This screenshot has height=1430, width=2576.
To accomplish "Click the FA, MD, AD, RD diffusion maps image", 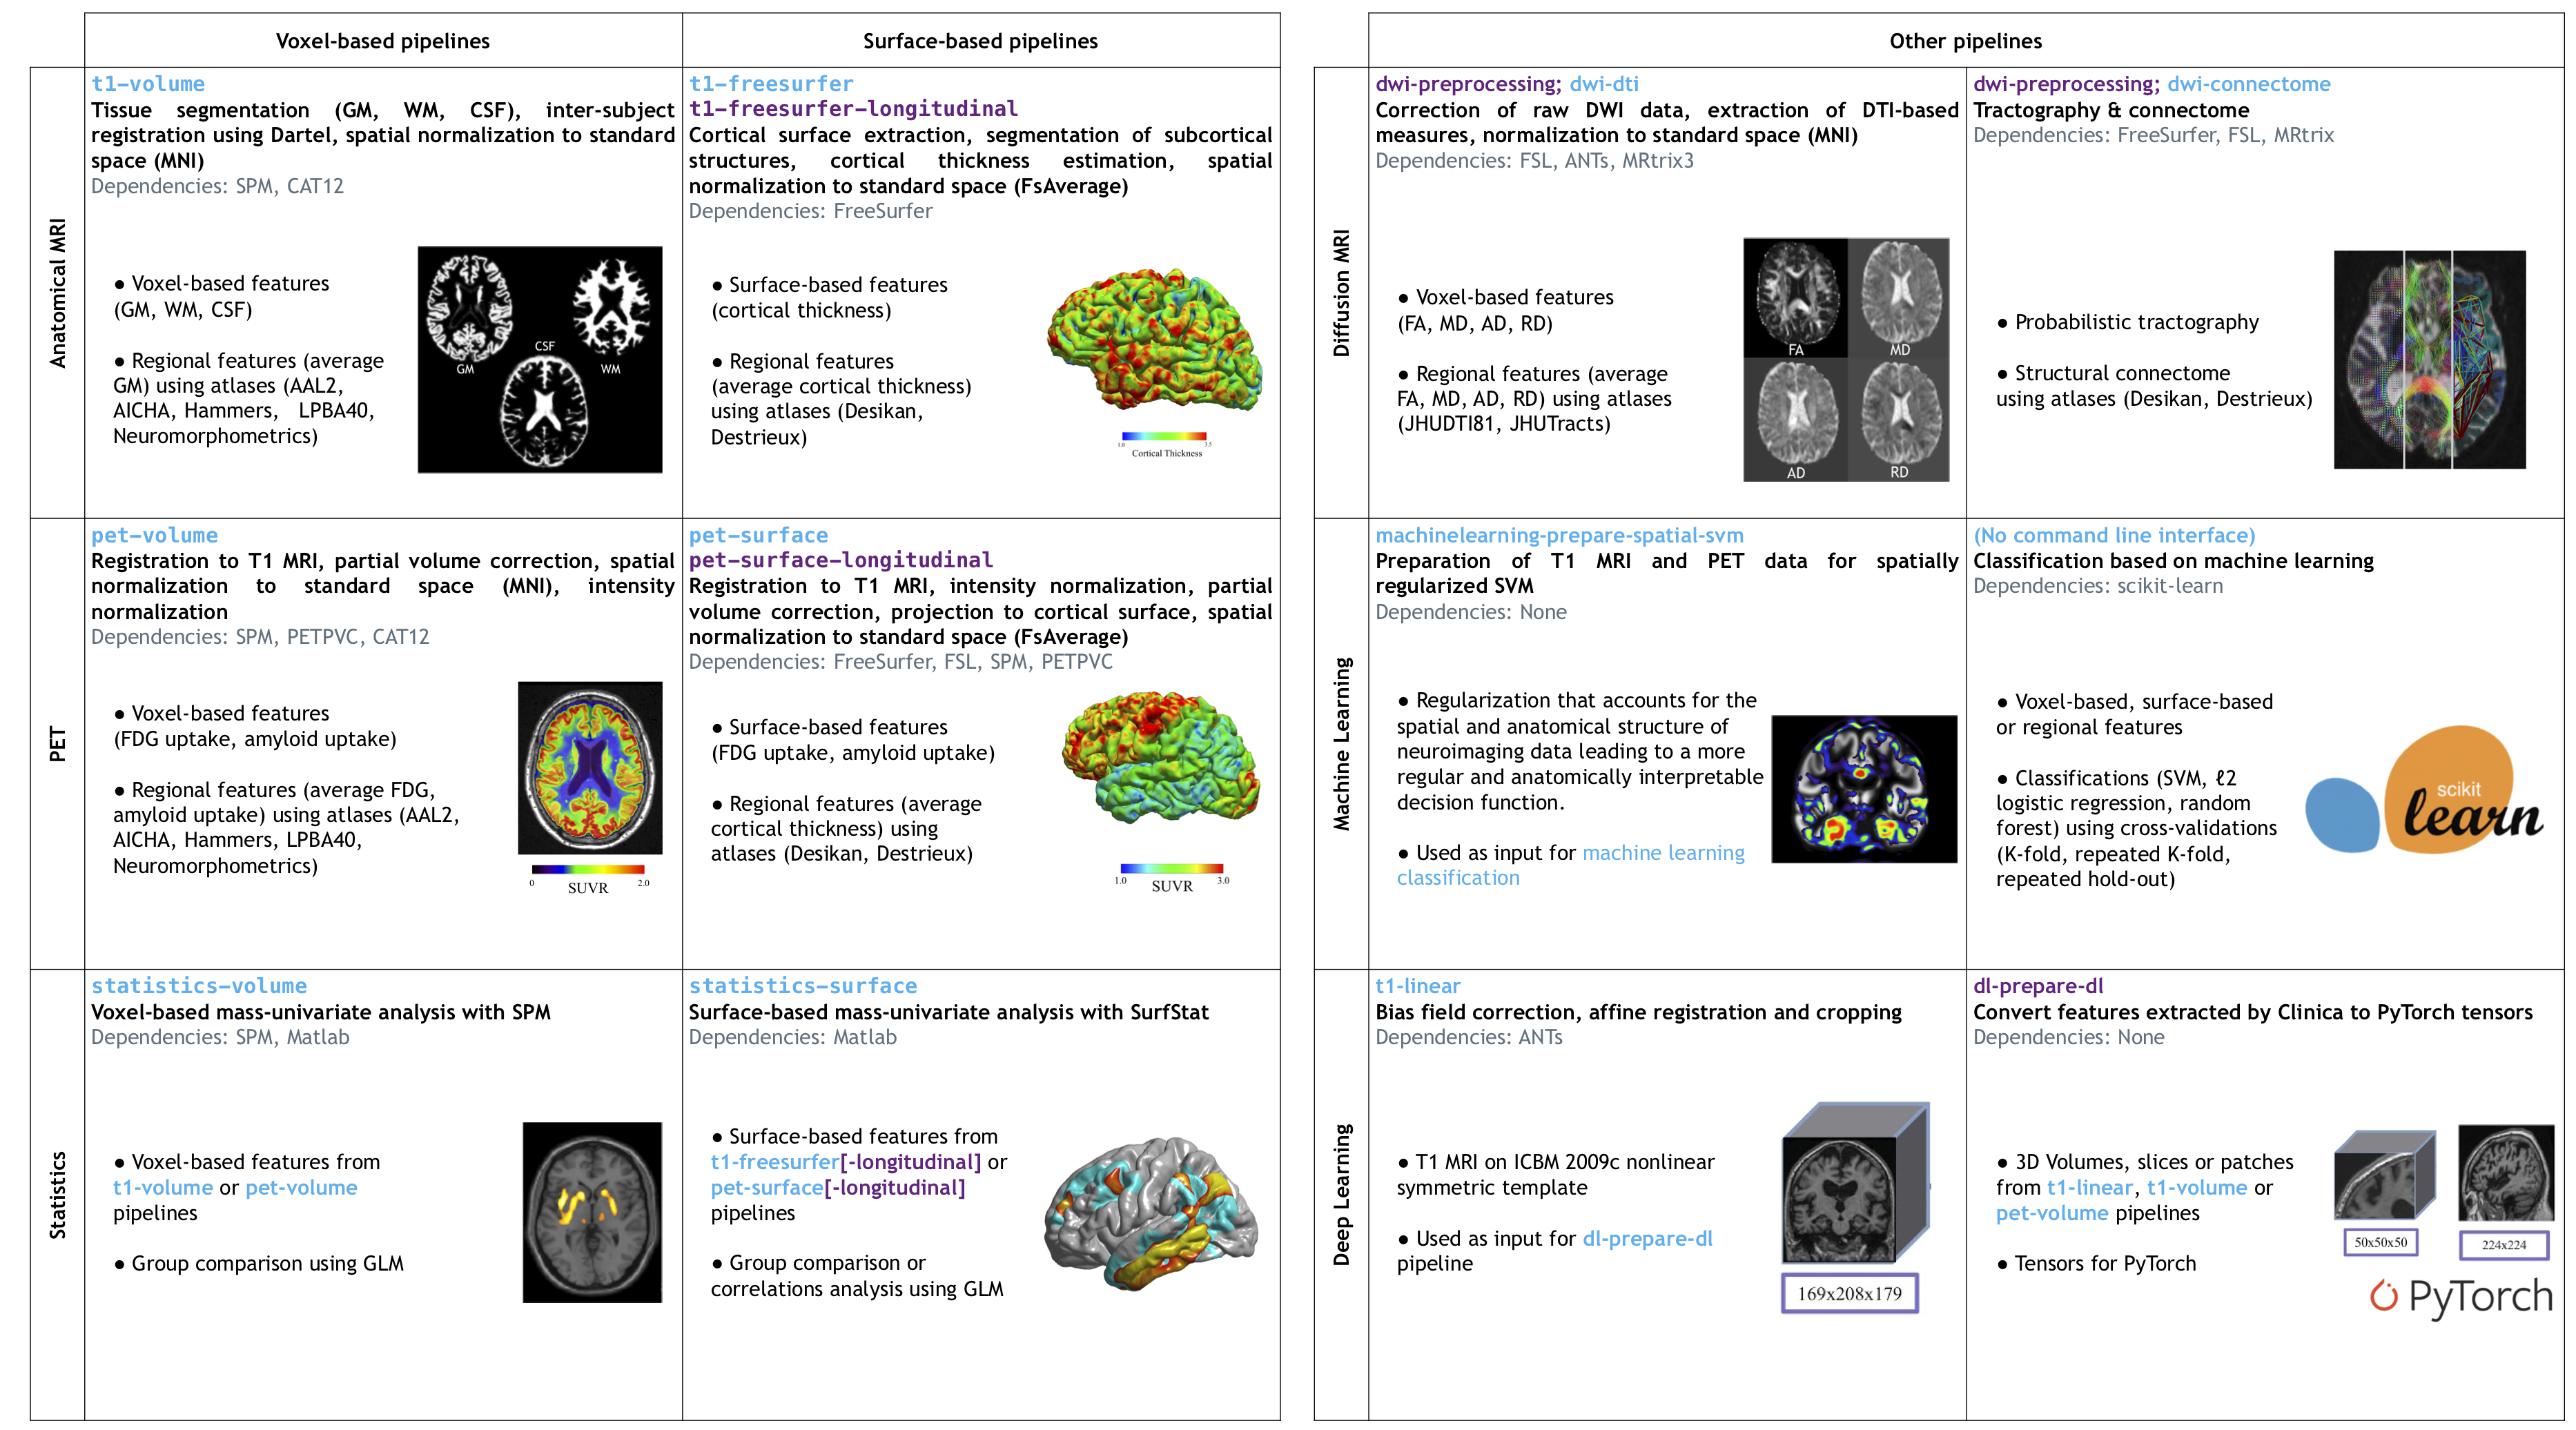I will click(1845, 359).
